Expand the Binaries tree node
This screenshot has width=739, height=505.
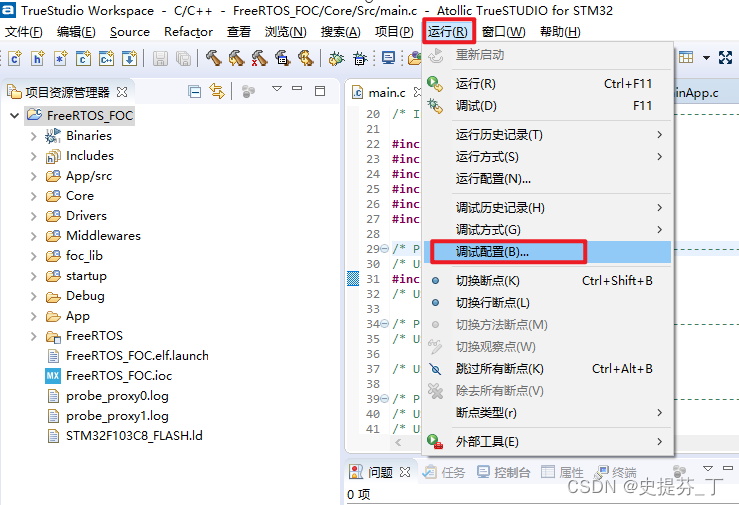(x=33, y=136)
